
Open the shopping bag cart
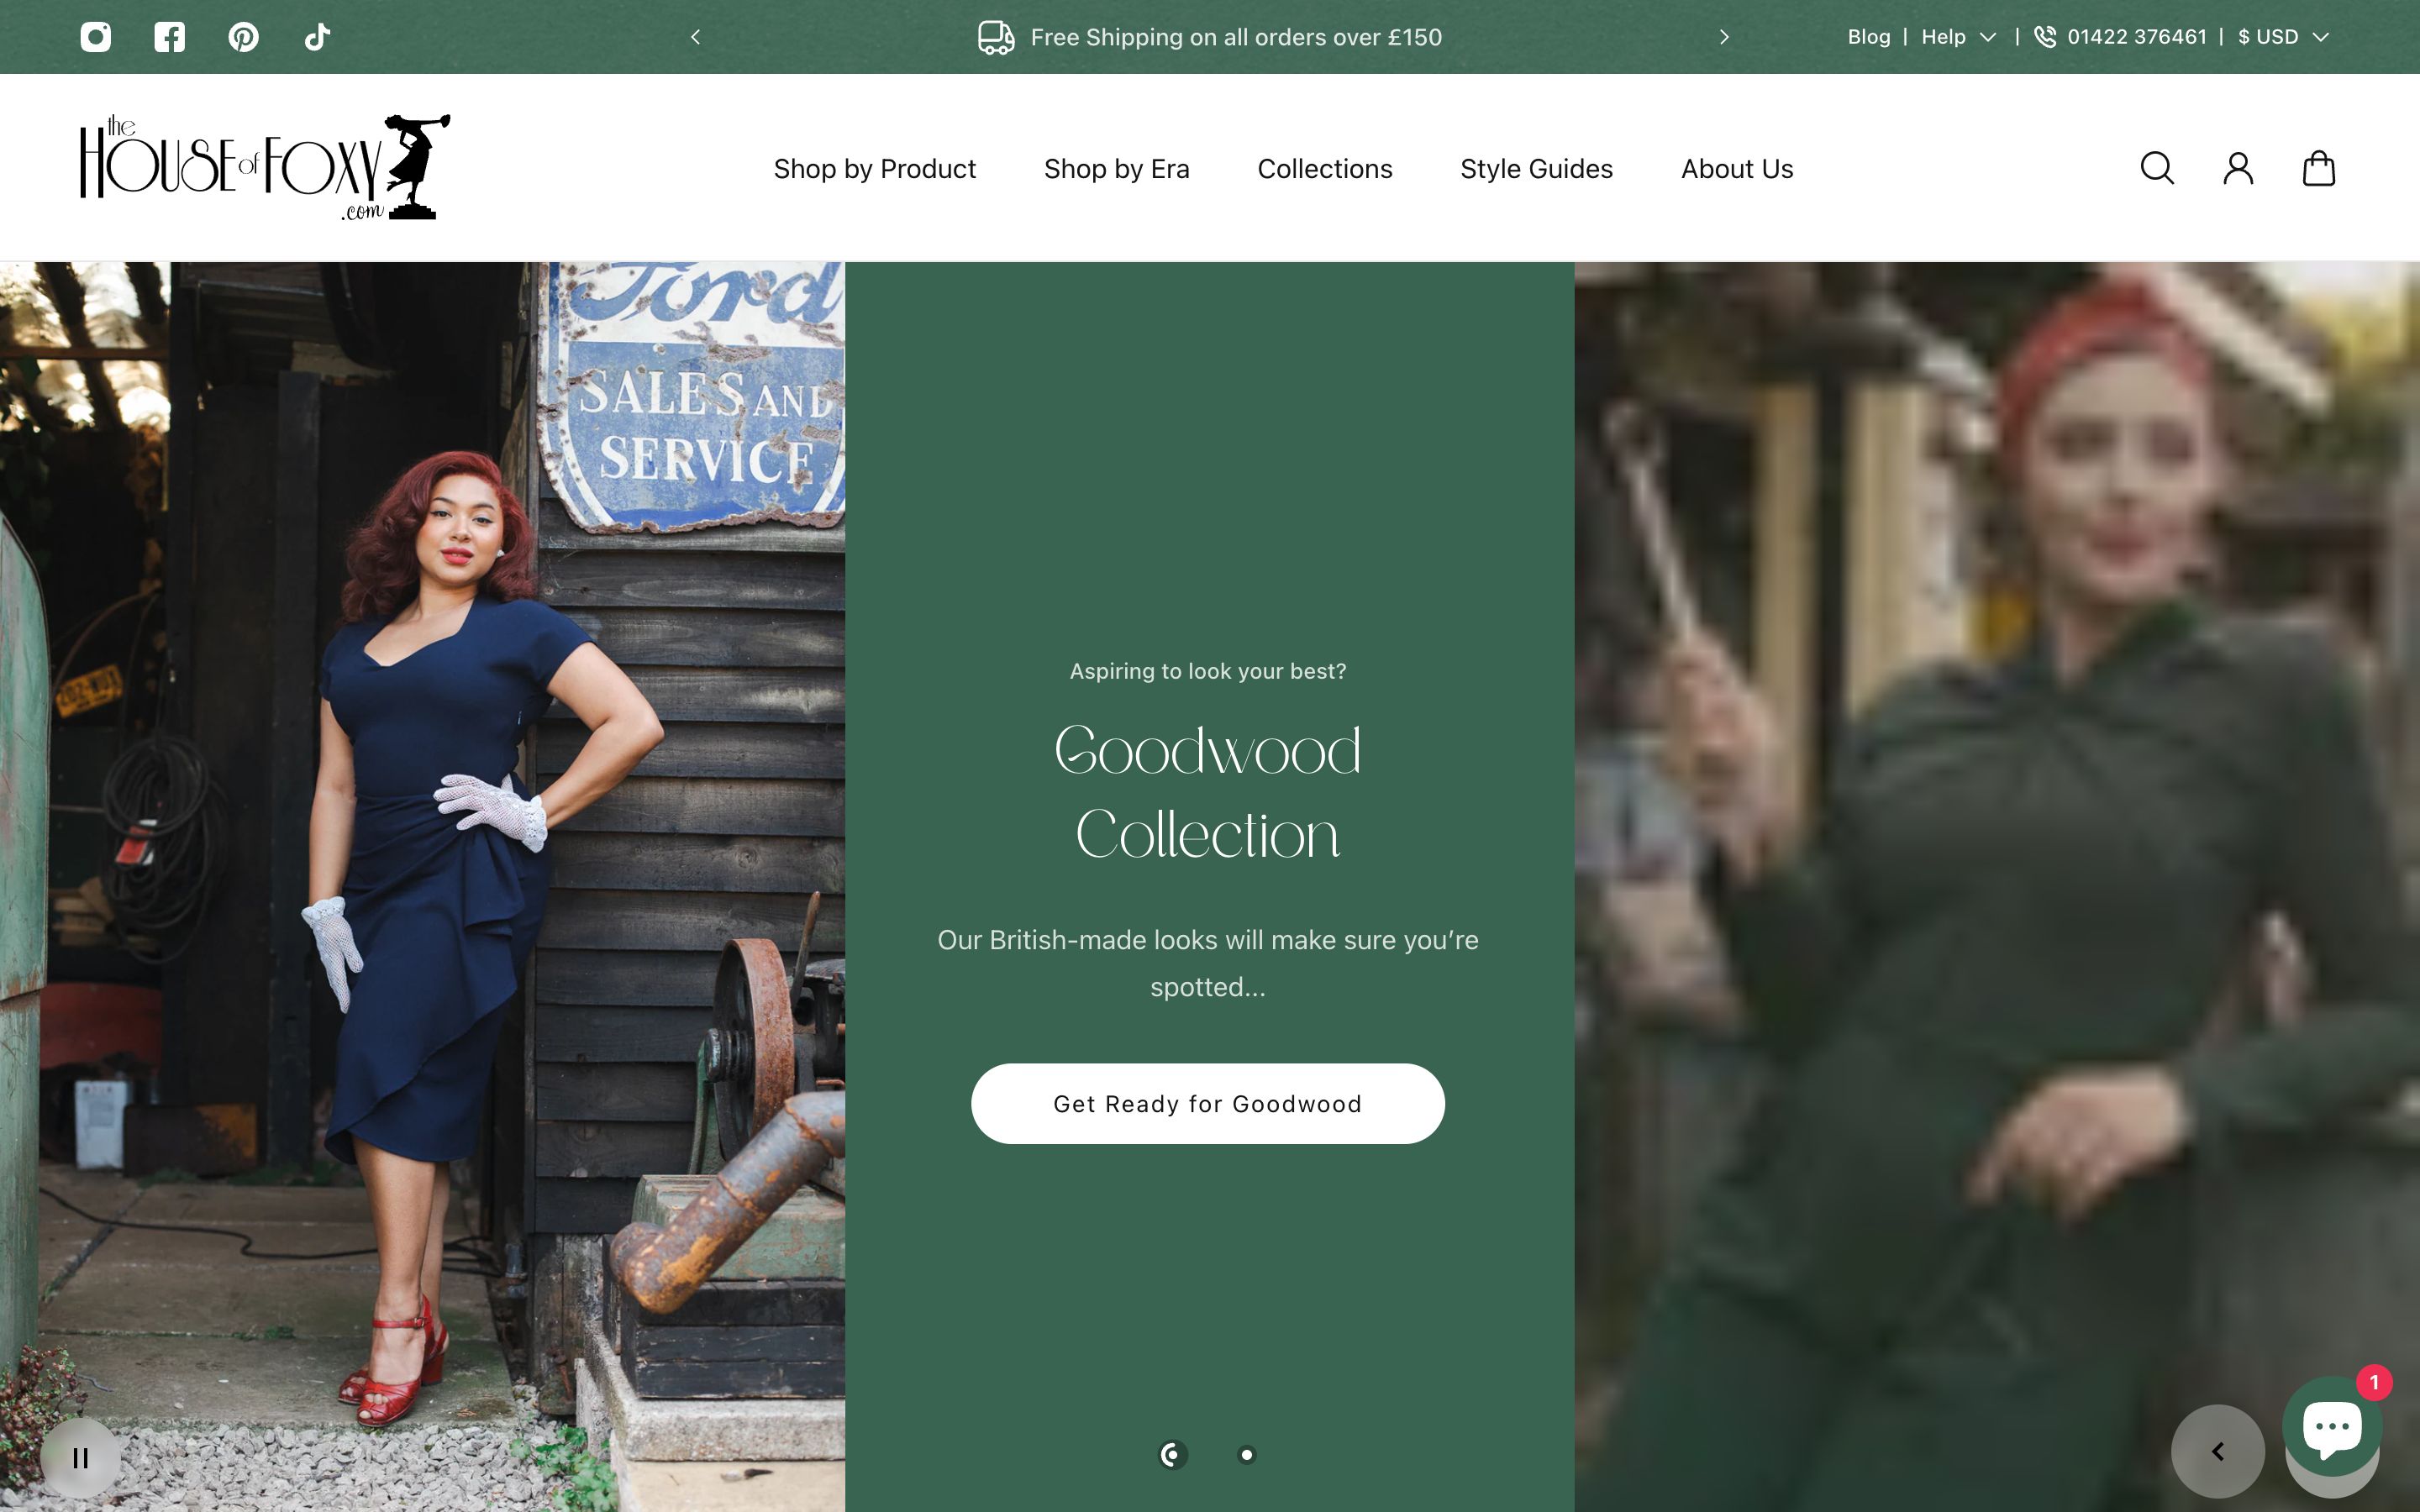tap(2318, 168)
